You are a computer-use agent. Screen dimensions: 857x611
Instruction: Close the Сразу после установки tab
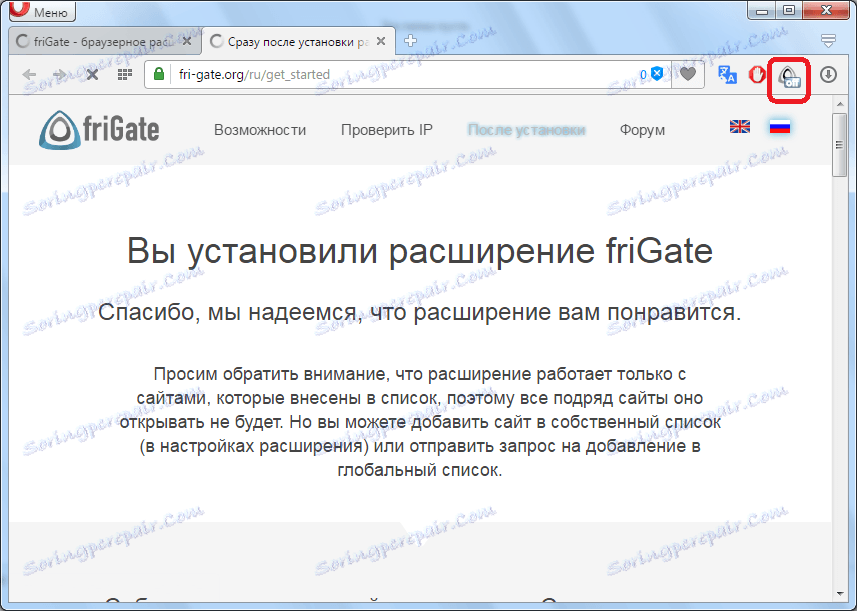click(381, 41)
